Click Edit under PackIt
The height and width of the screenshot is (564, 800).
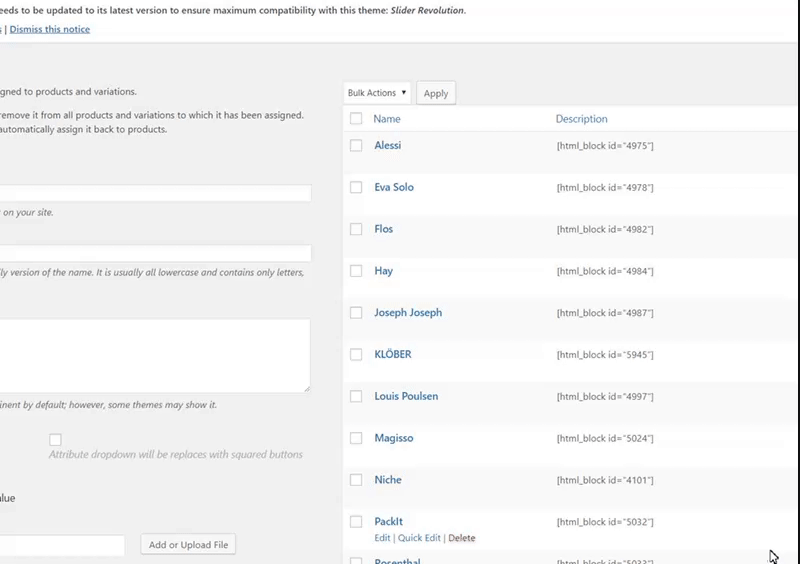tap(382, 538)
